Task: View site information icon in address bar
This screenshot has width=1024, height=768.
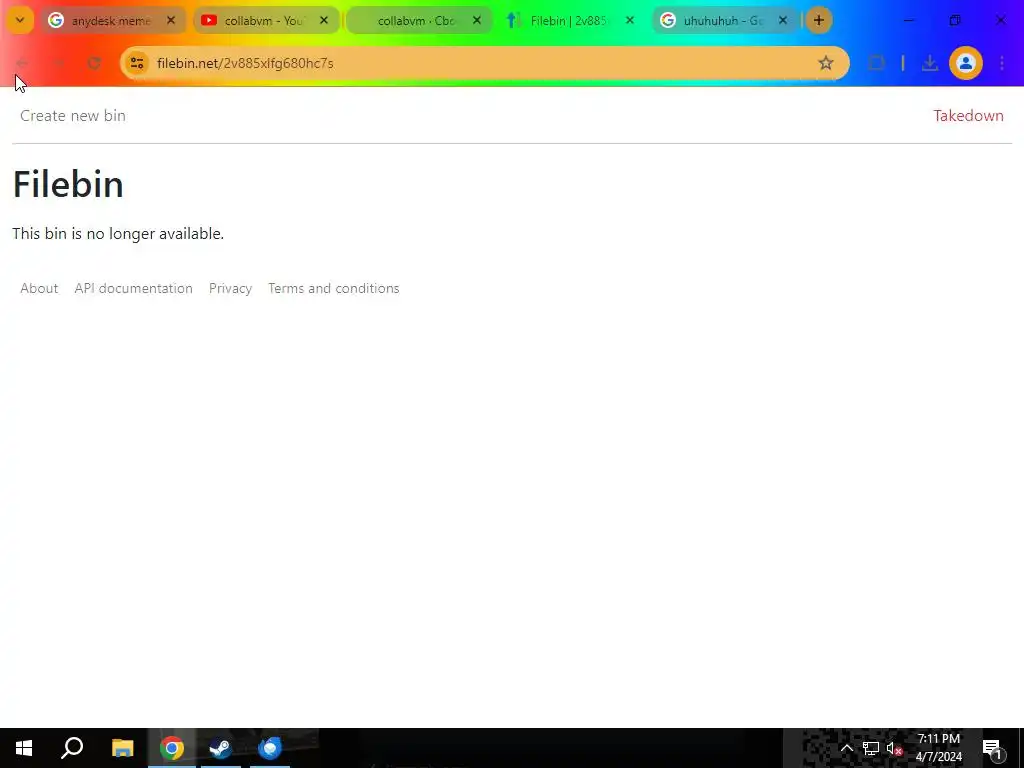Action: pos(137,63)
